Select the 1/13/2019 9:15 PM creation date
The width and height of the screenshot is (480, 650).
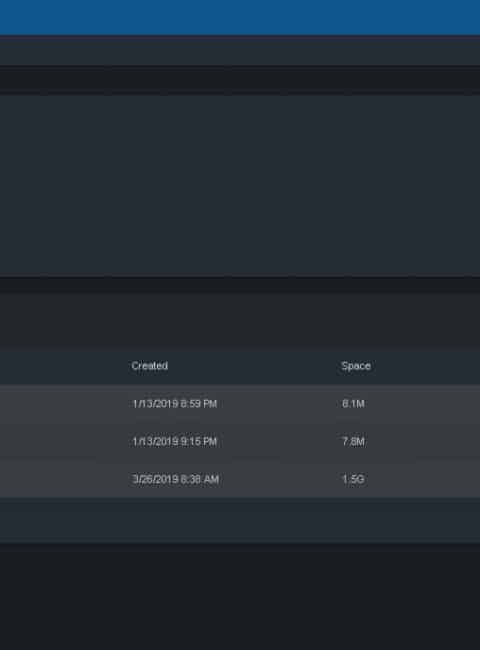[175, 441]
